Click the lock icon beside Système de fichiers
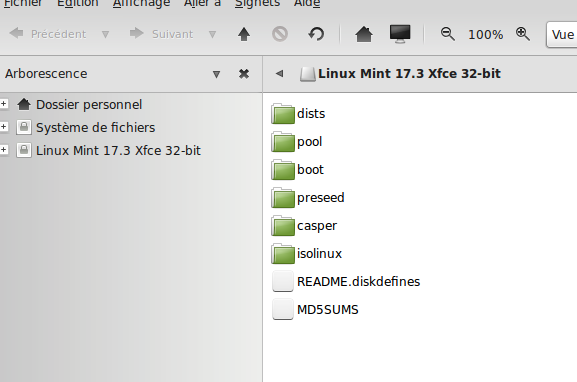 pos(24,127)
